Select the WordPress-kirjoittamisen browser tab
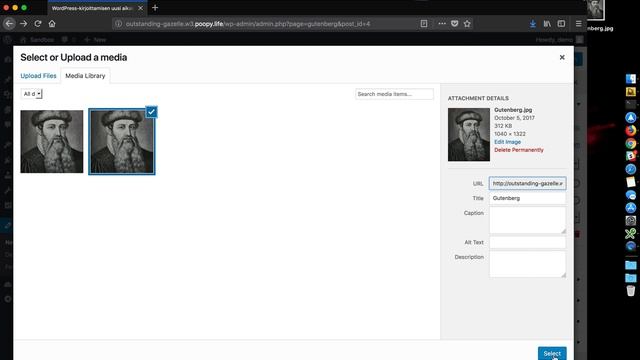This screenshot has width=640, height=360. point(92,8)
